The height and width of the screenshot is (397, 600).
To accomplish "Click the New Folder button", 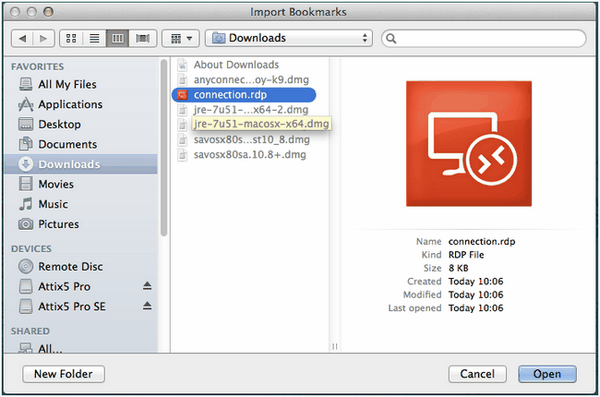I will 64,374.
